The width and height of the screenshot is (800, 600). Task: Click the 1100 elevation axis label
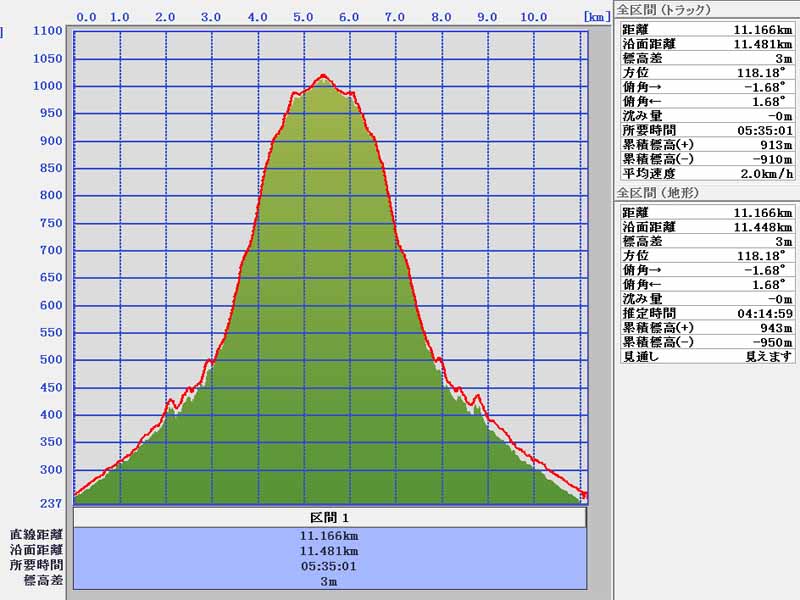point(47,31)
